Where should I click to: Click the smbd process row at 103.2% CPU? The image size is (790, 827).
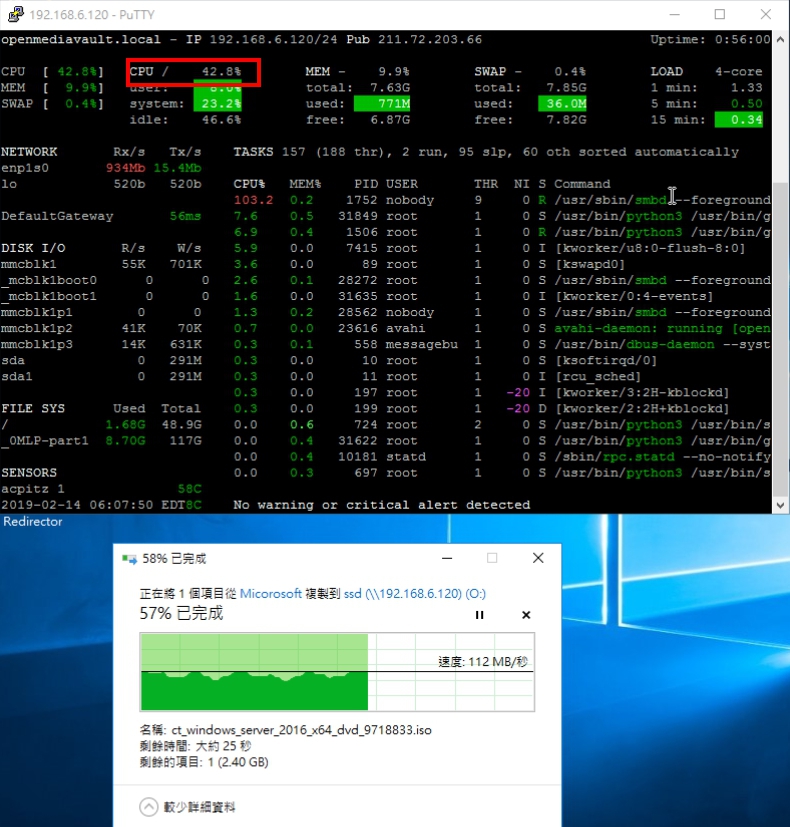(x=500, y=200)
